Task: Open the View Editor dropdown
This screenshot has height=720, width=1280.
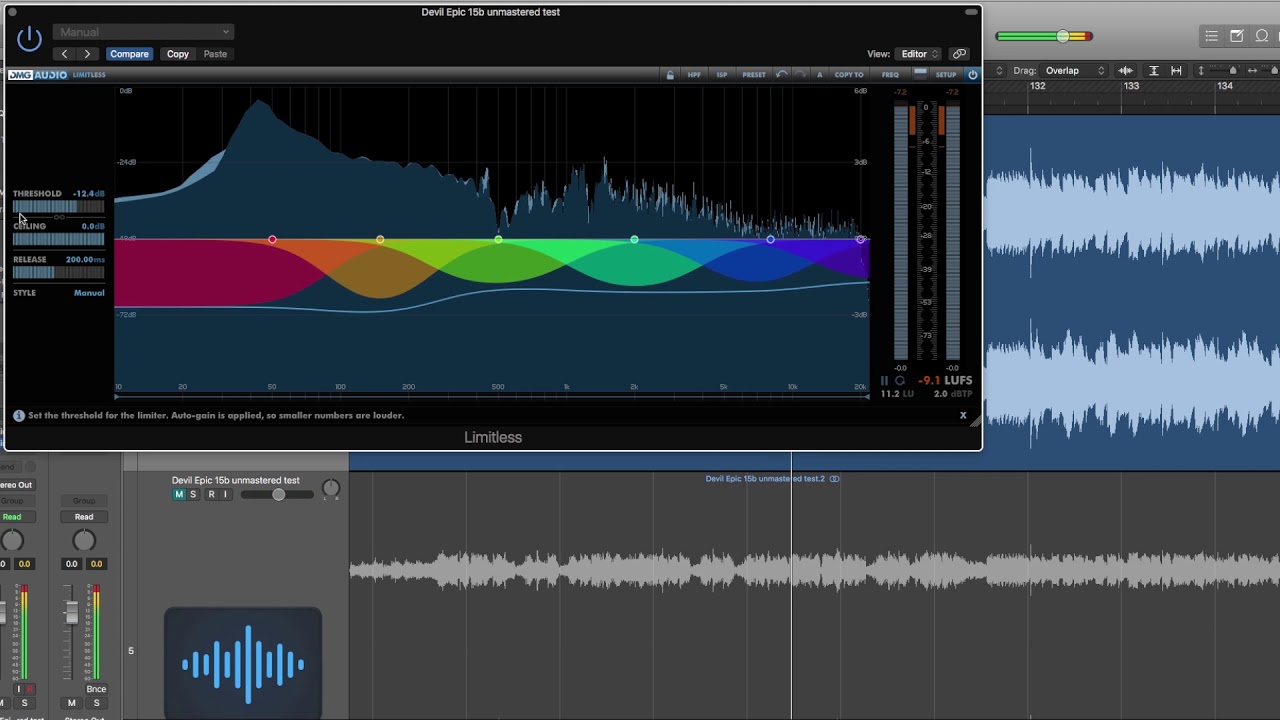Action: click(920, 54)
